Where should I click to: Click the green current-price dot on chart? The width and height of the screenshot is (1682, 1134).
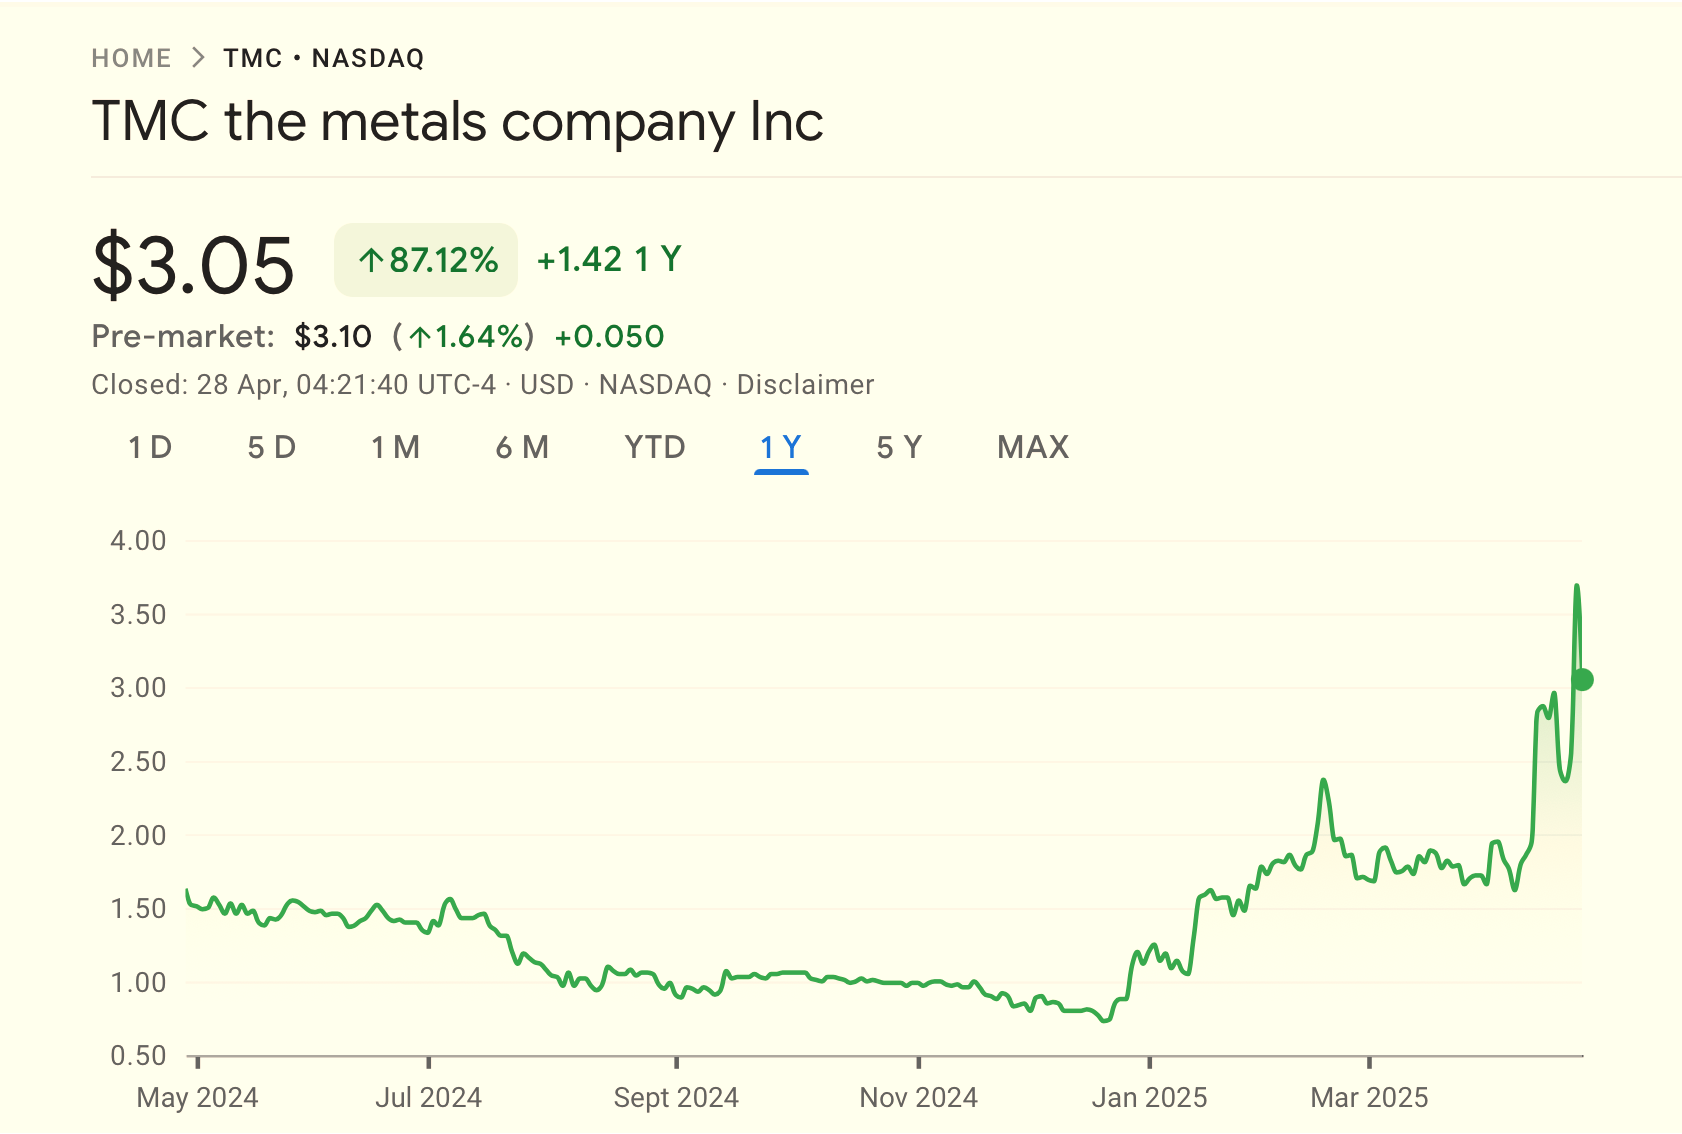[x=1582, y=680]
